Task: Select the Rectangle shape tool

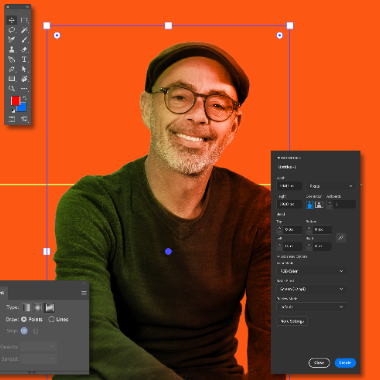Action: click(x=12, y=79)
